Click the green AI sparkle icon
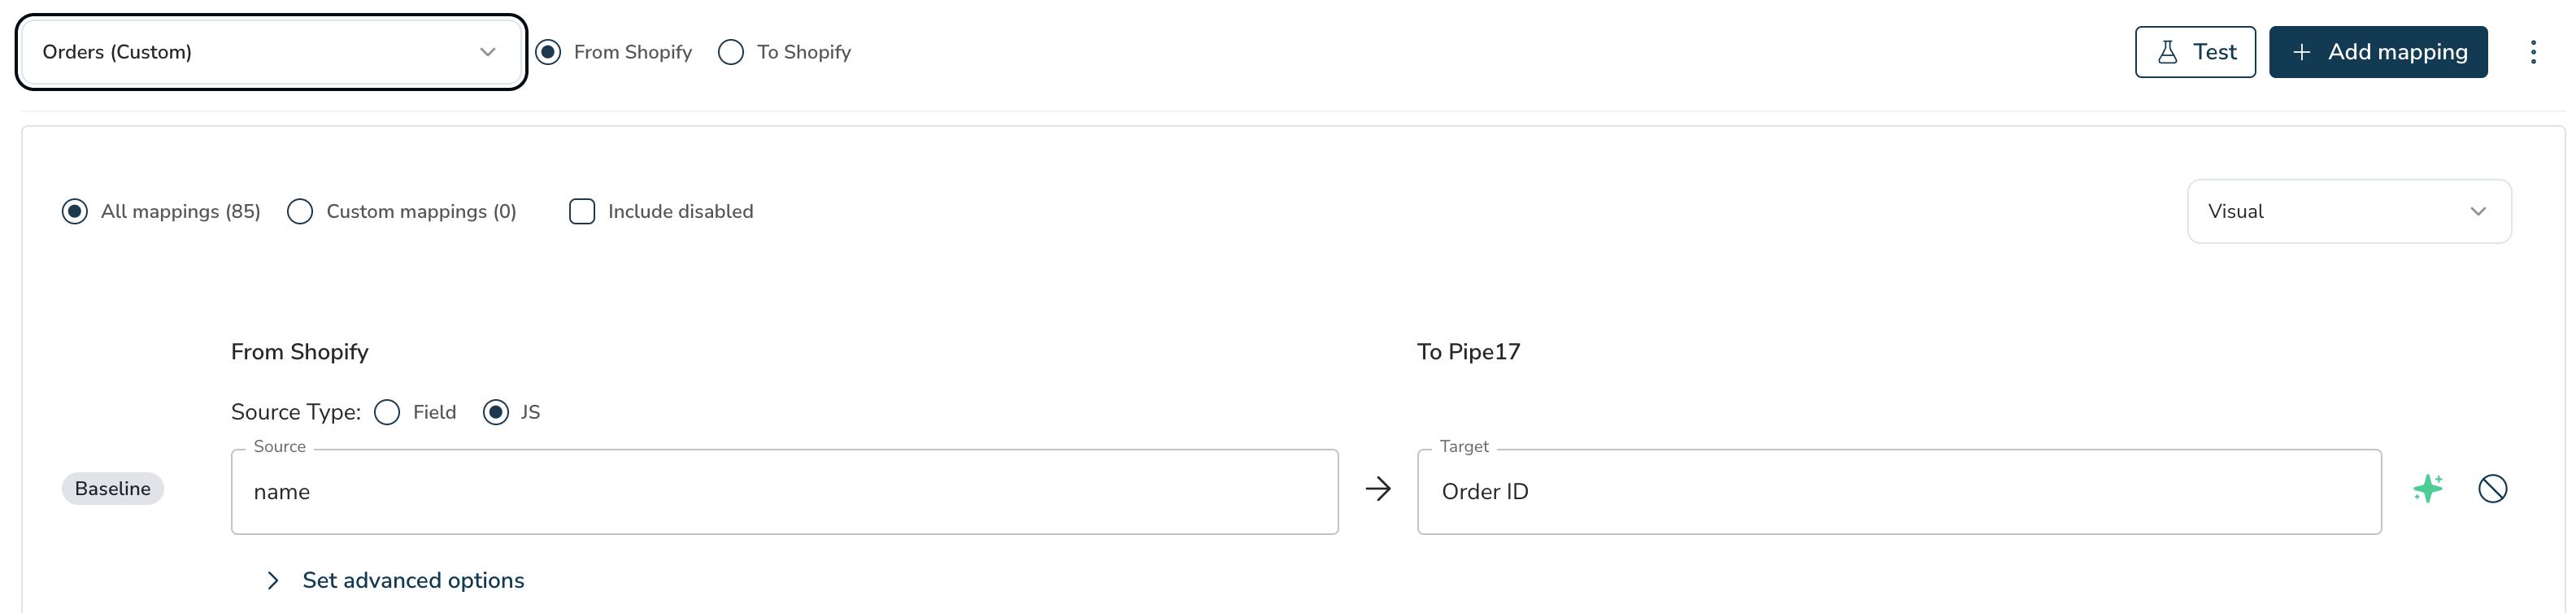The image size is (2576, 613). click(x=2428, y=488)
